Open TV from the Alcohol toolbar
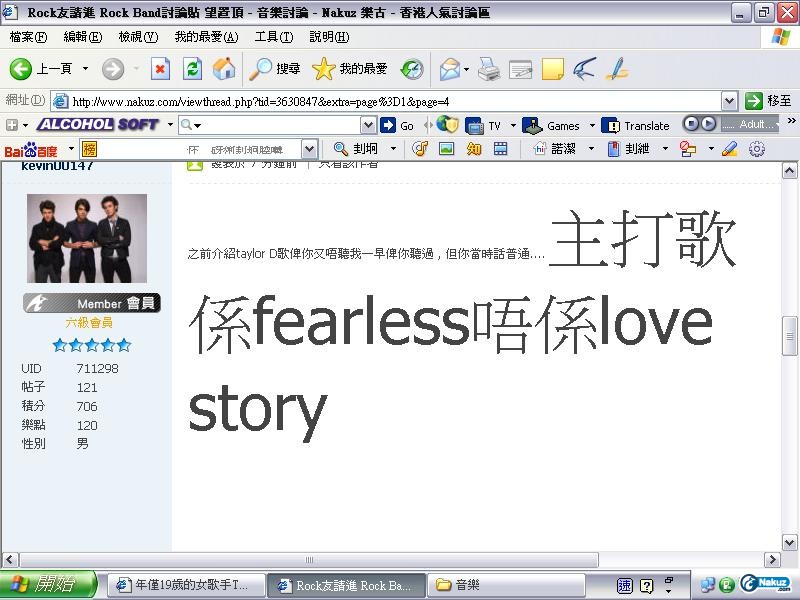Image resolution: width=800 pixels, height=600 pixels. coord(483,126)
